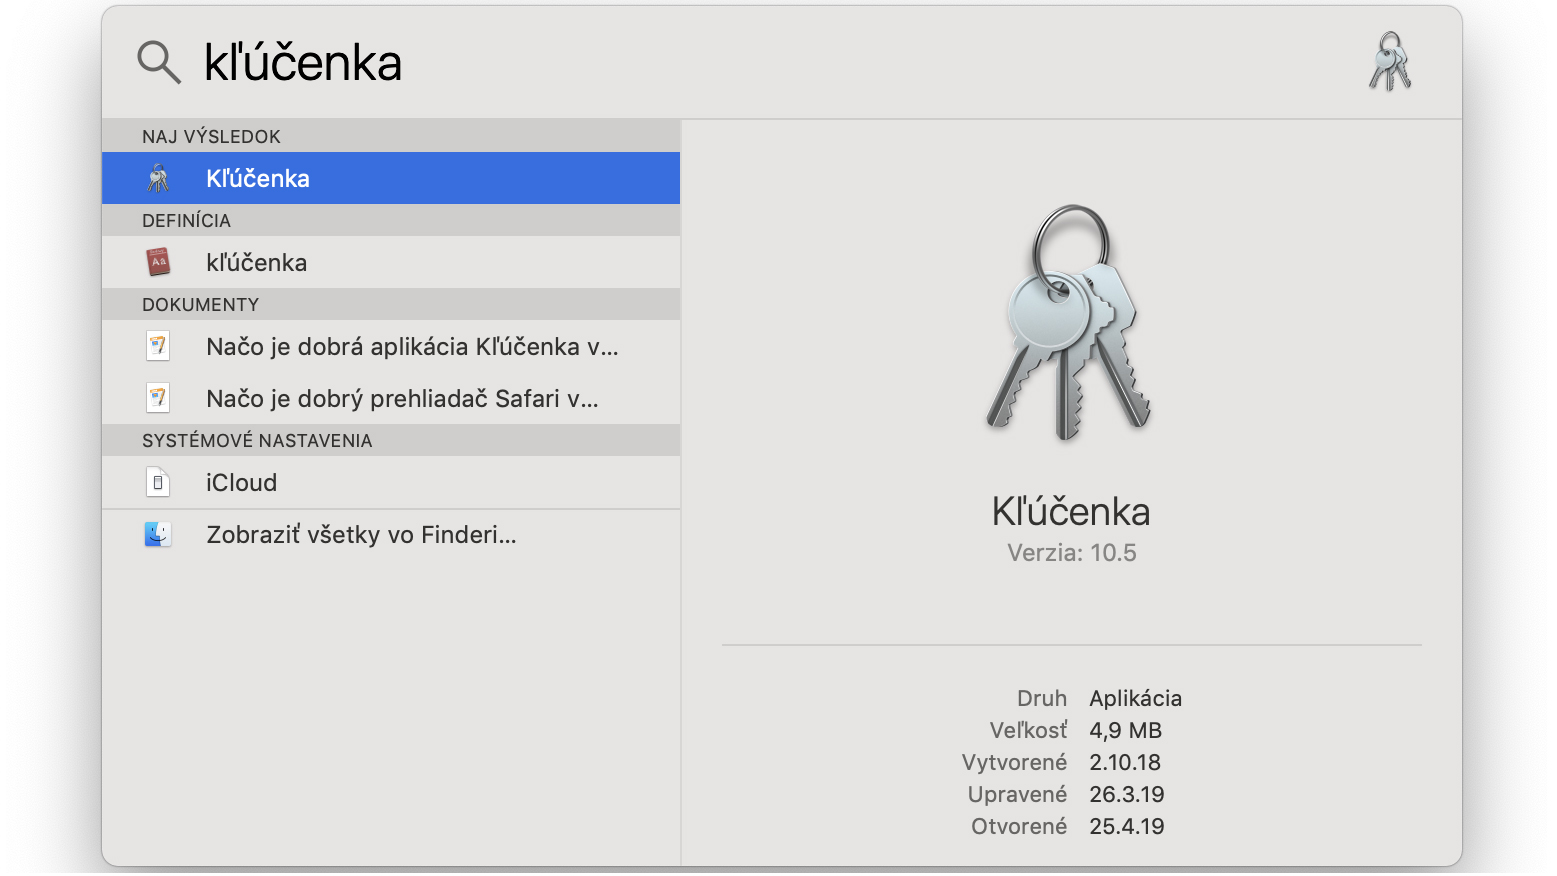Screen dimensions: 1557x876
Task: Click the iCloud preference pane icon
Action: click(x=158, y=482)
